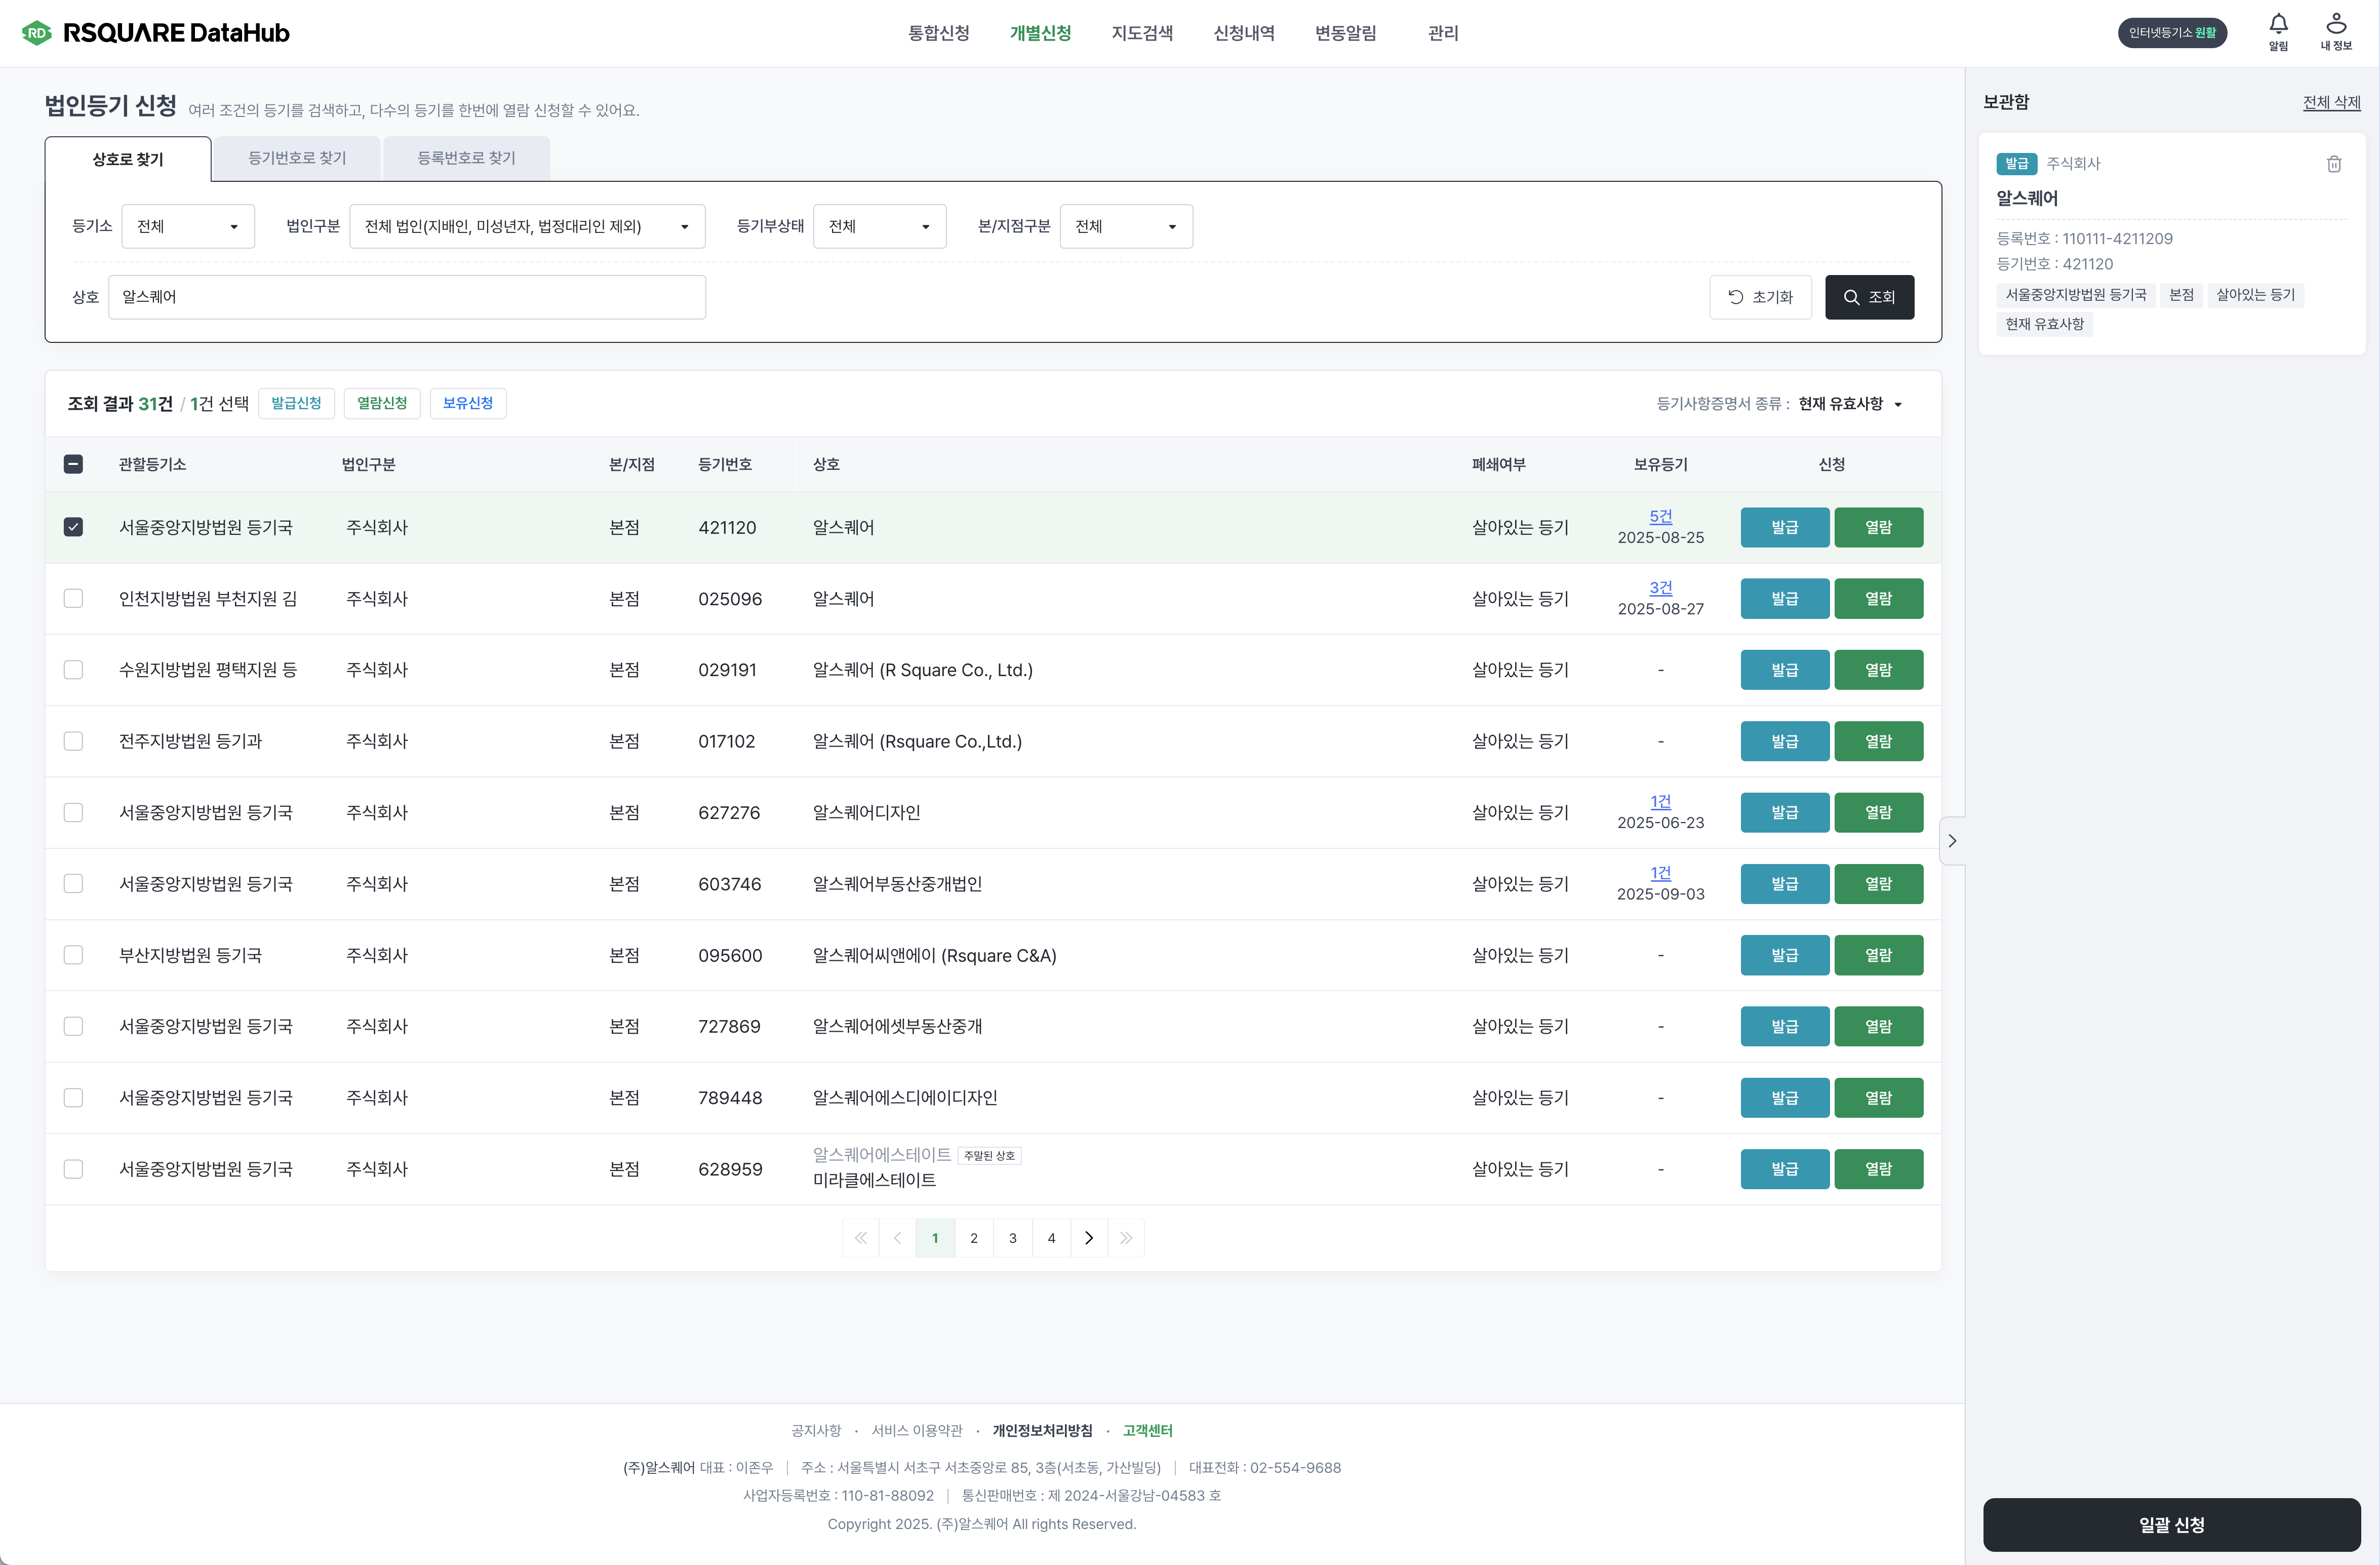This screenshot has width=2380, height=1565.
Task: Click the 상호 search input field
Action: point(406,297)
